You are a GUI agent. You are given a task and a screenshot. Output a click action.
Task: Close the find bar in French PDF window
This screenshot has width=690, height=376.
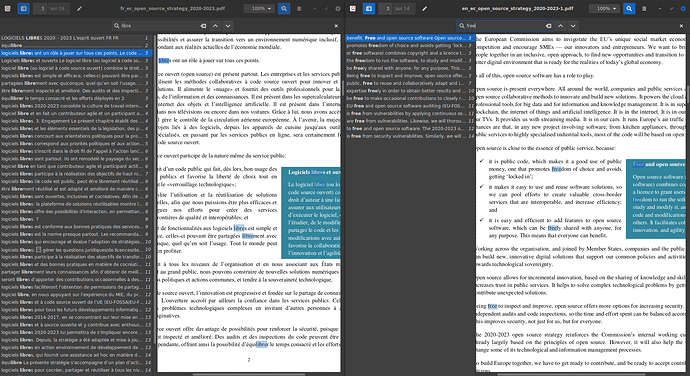tap(336, 26)
